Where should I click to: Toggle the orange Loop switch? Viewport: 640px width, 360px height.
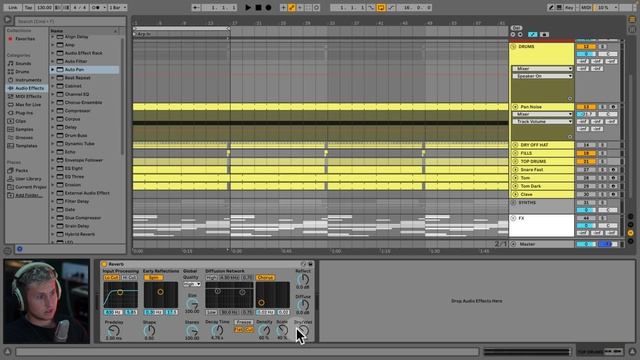[381, 7]
